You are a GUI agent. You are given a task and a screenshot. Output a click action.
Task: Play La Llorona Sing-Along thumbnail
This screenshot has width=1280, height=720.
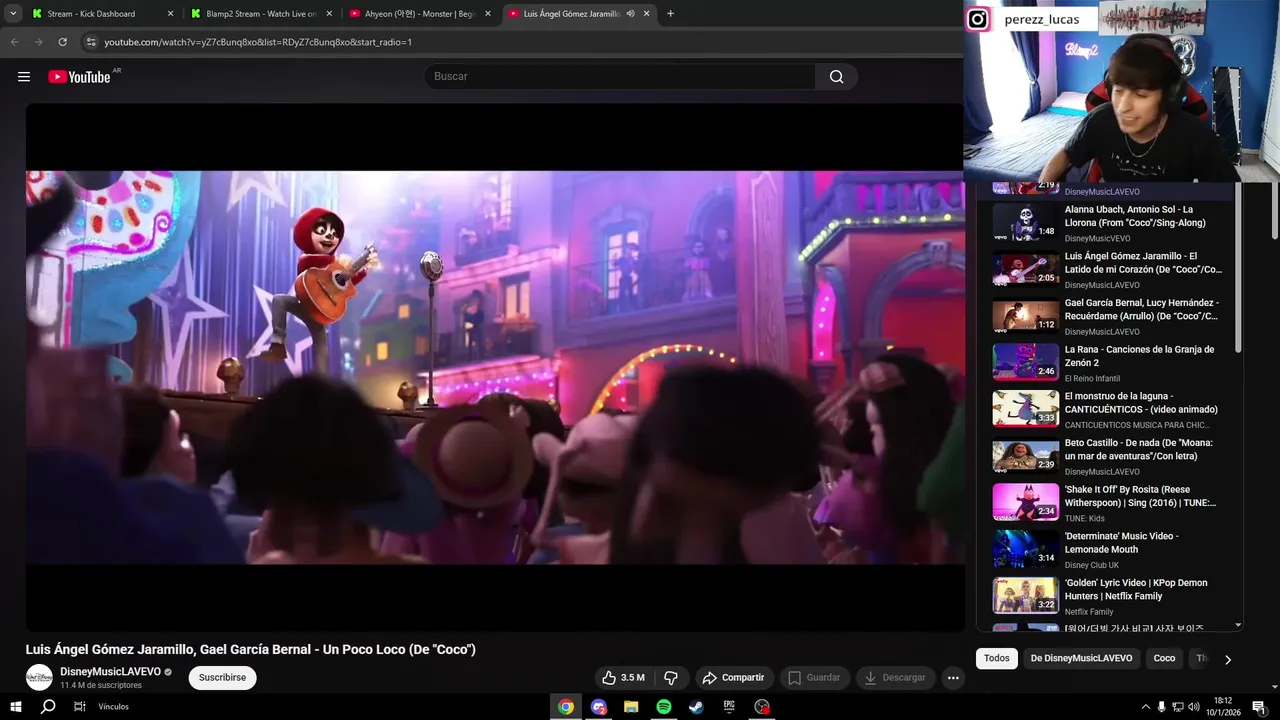1025,223
